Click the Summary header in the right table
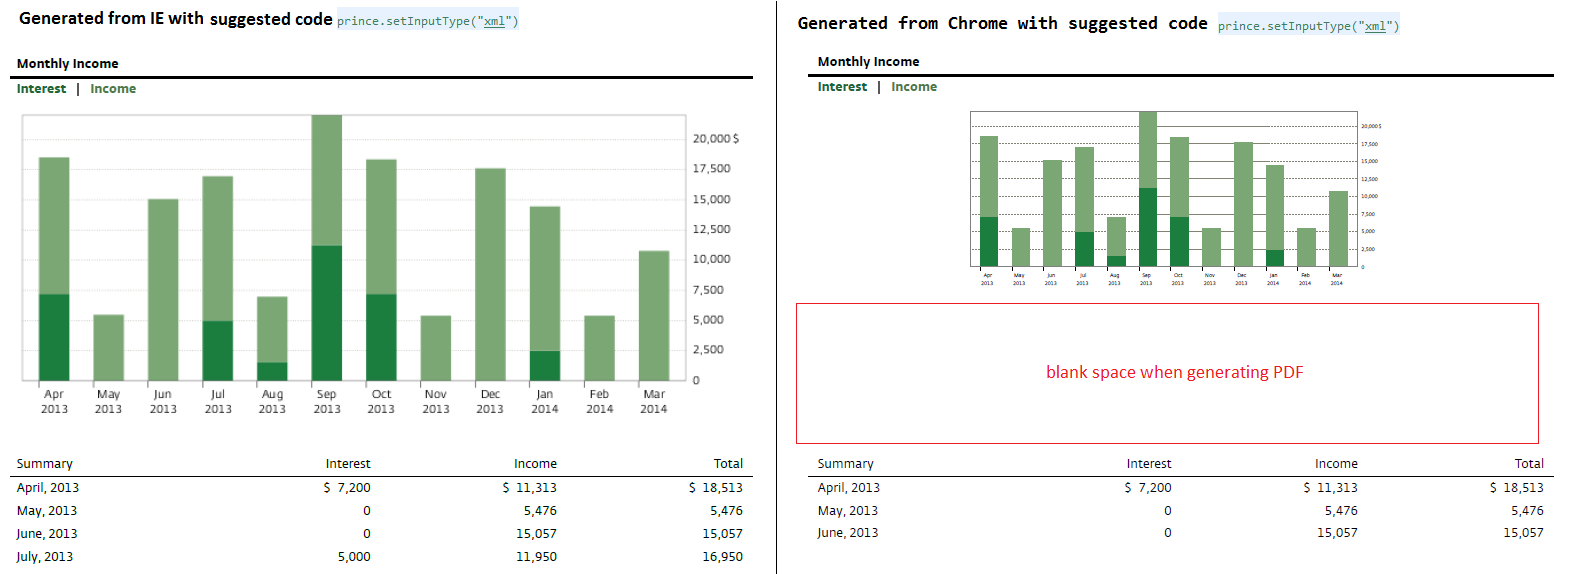The height and width of the screenshot is (574, 1571). [845, 464]
